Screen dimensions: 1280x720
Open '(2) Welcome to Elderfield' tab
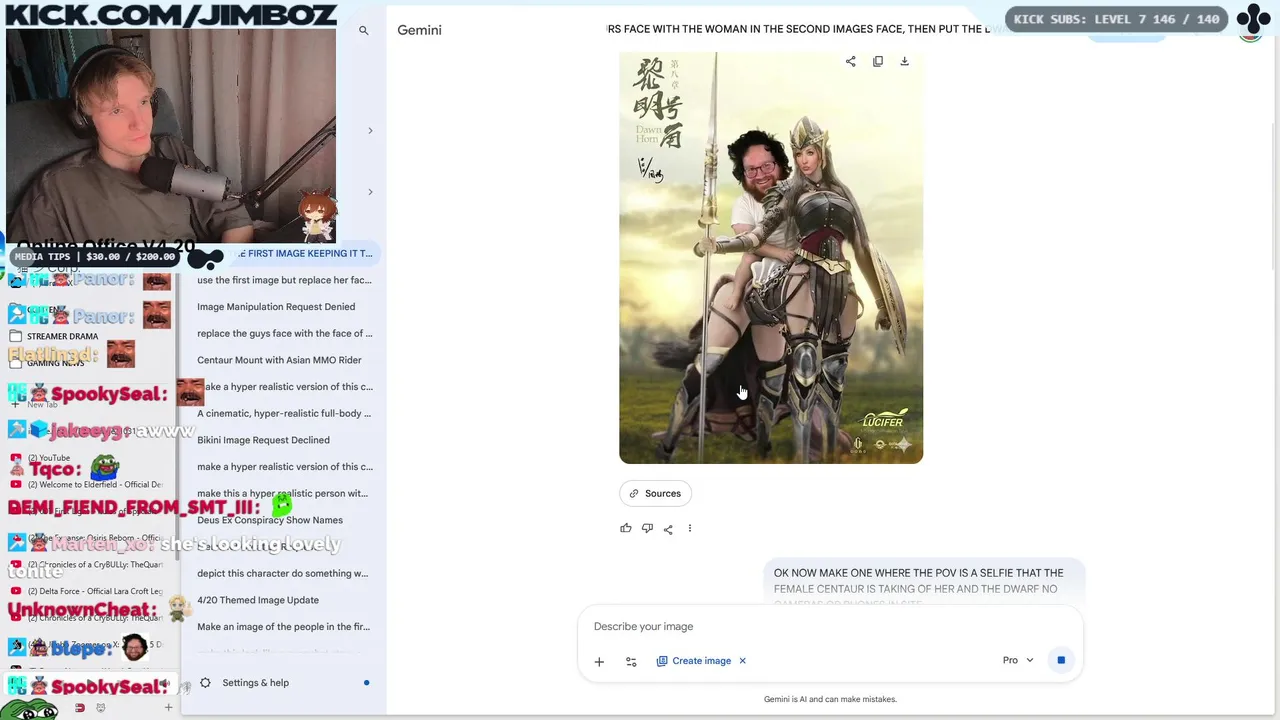(x=86, y=485)
